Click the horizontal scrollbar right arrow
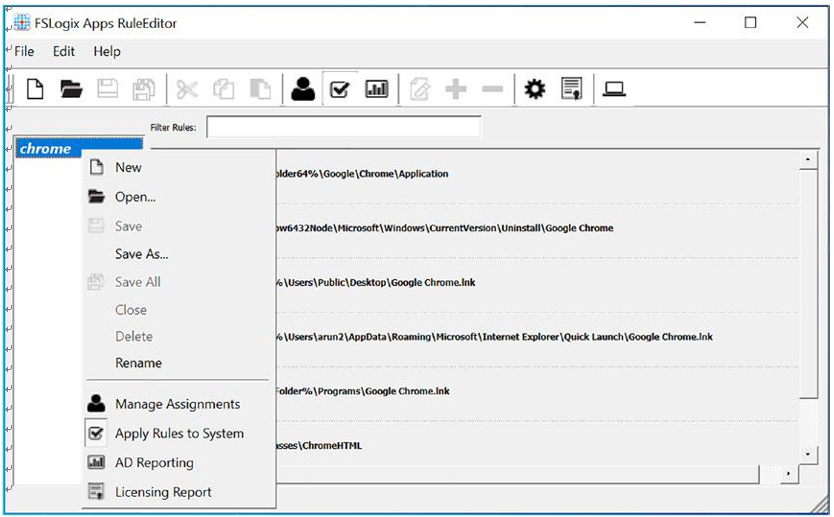This screenshot has width=834, height=517. coord(788,473)
